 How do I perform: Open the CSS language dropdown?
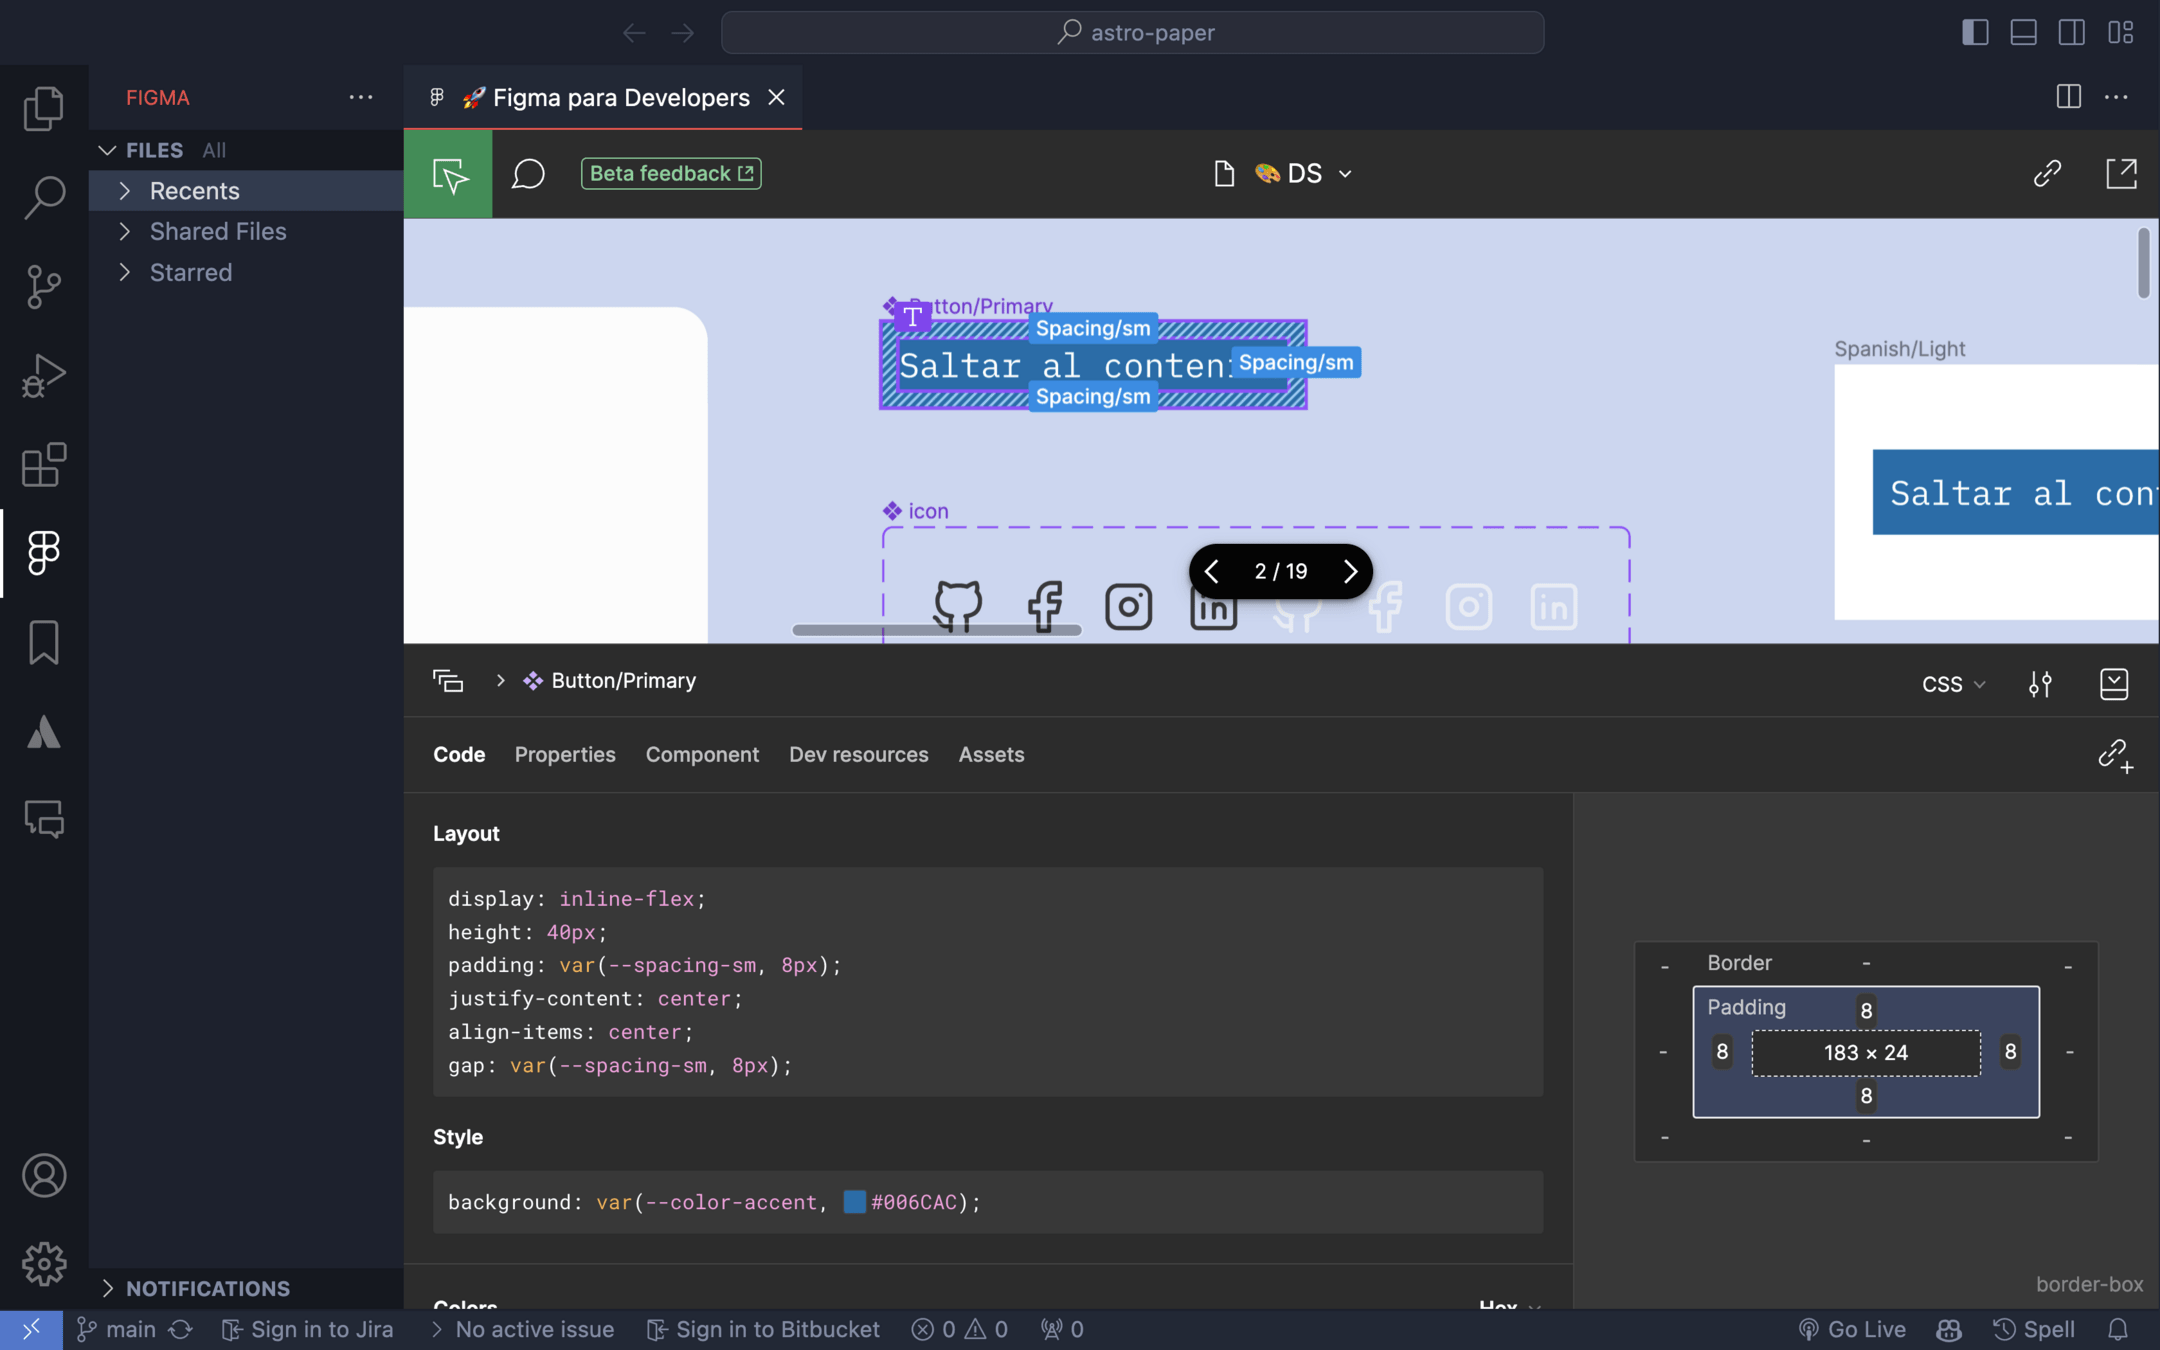1953,684
